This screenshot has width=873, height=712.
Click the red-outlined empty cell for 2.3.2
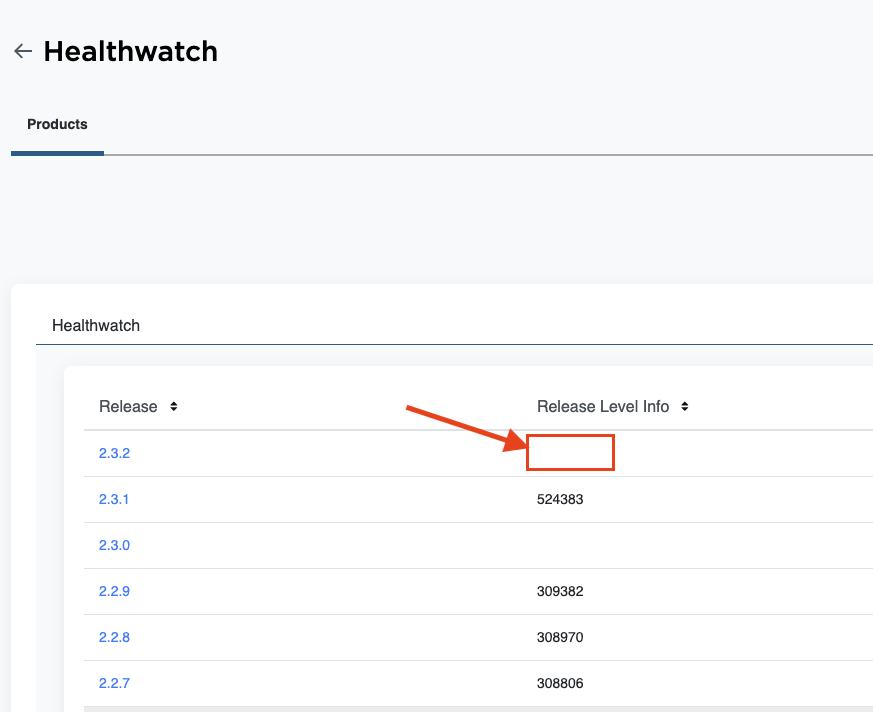point(570,453)
